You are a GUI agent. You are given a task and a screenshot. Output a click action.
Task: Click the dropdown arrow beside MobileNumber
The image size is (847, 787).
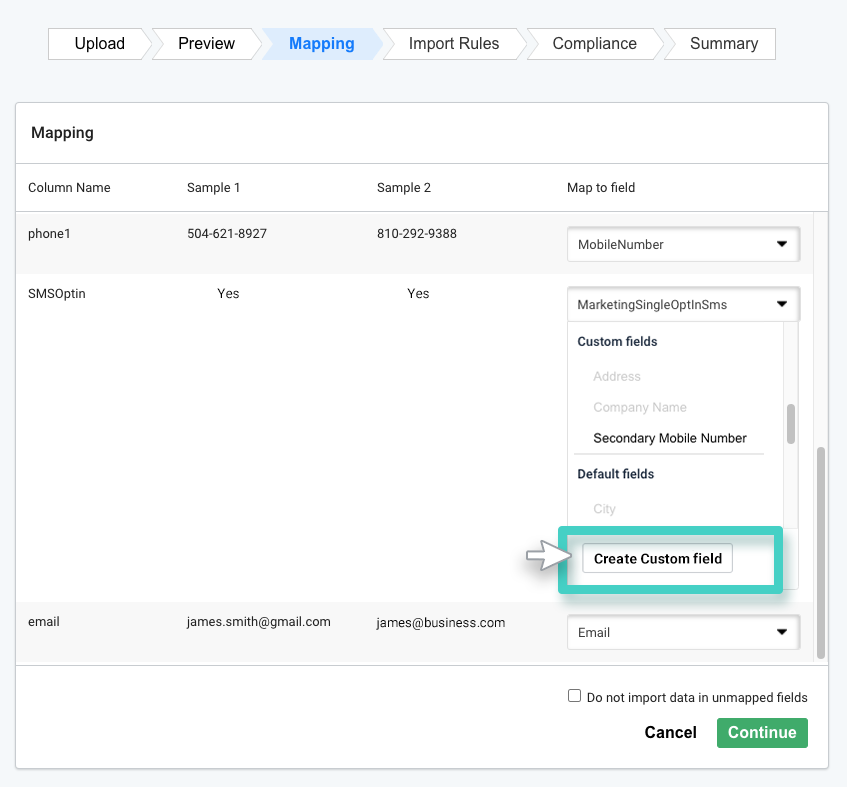[784, 243]
